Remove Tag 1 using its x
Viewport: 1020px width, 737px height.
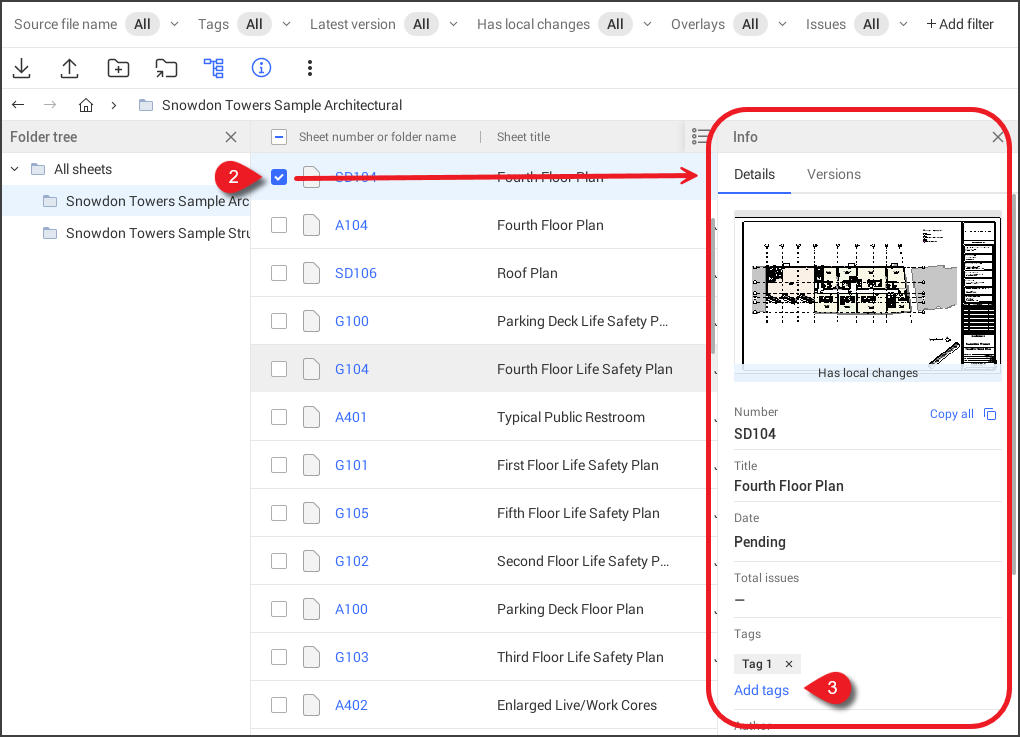click(x=788, y=664)
